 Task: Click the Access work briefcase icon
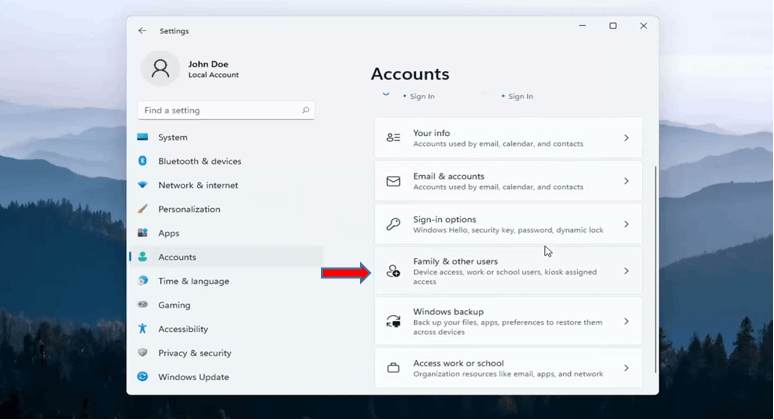(x=393, y=368)
